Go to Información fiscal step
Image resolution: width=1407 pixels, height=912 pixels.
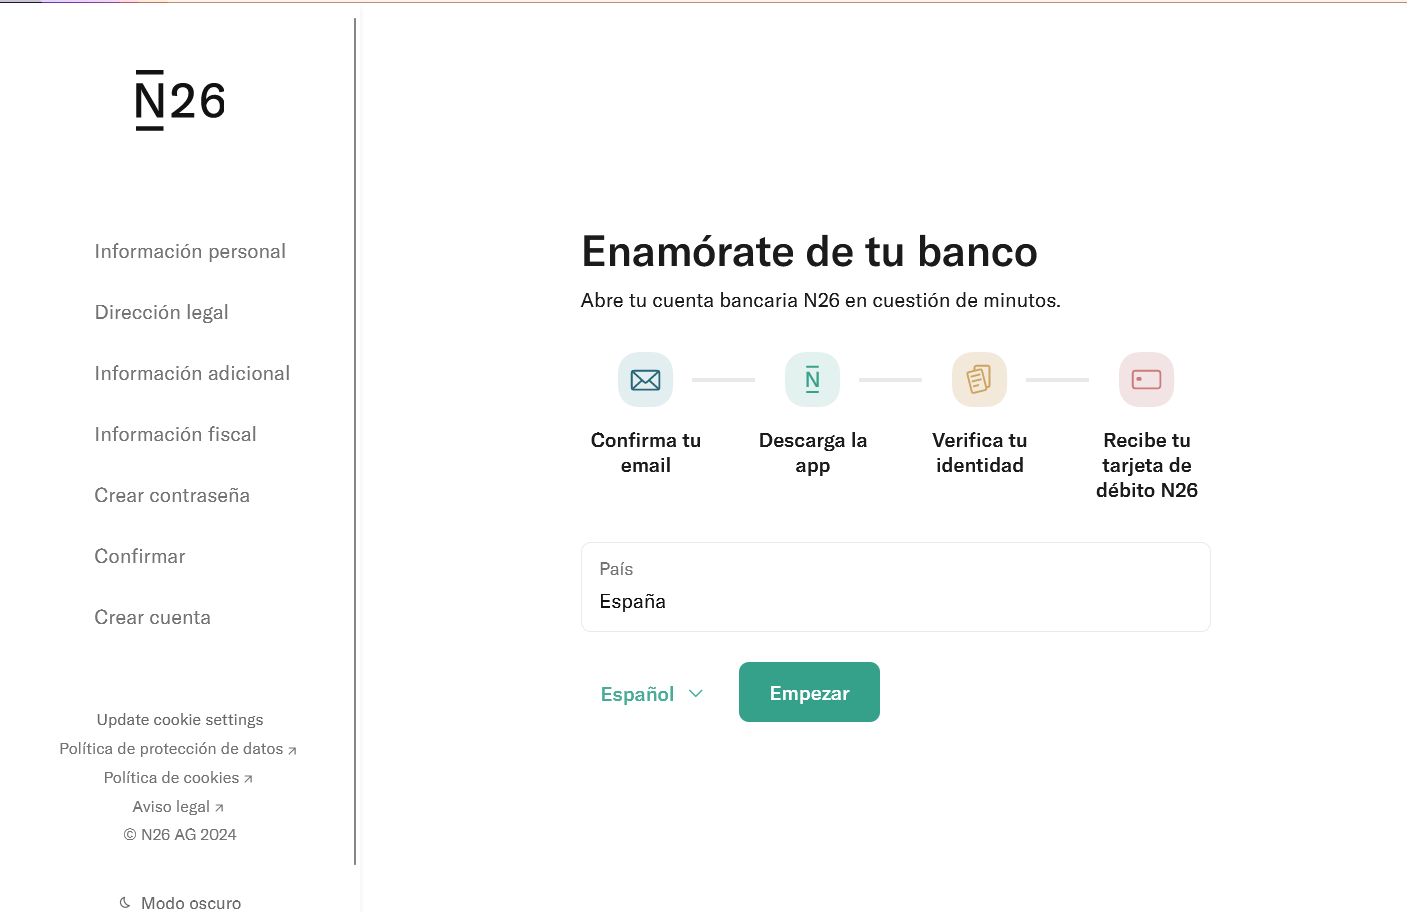point(176,435)
